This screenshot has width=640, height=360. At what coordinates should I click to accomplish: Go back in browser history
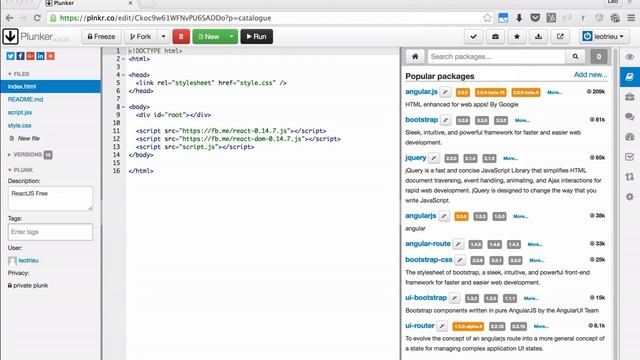click(x=9, y=18)
